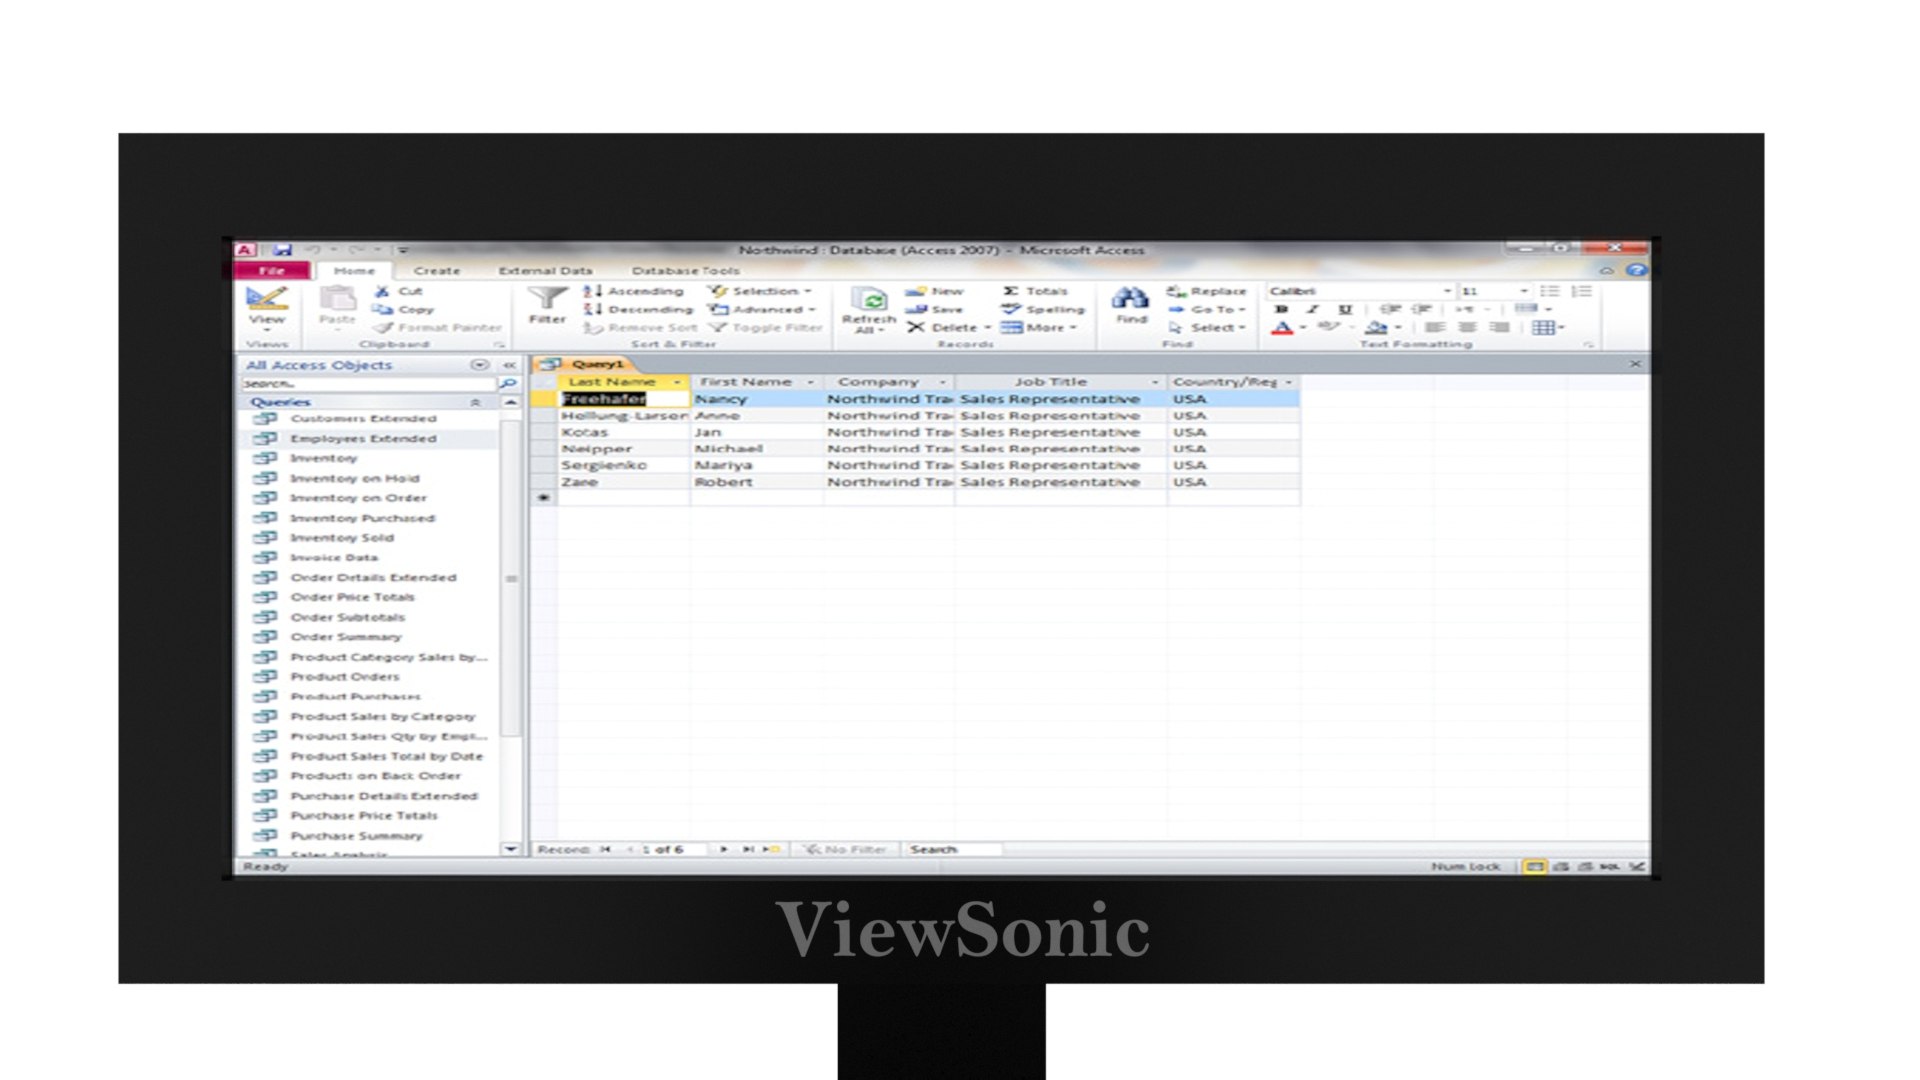1920x1080 pixels.
Task: Run the Spelling check
Action: [1044, 309]
